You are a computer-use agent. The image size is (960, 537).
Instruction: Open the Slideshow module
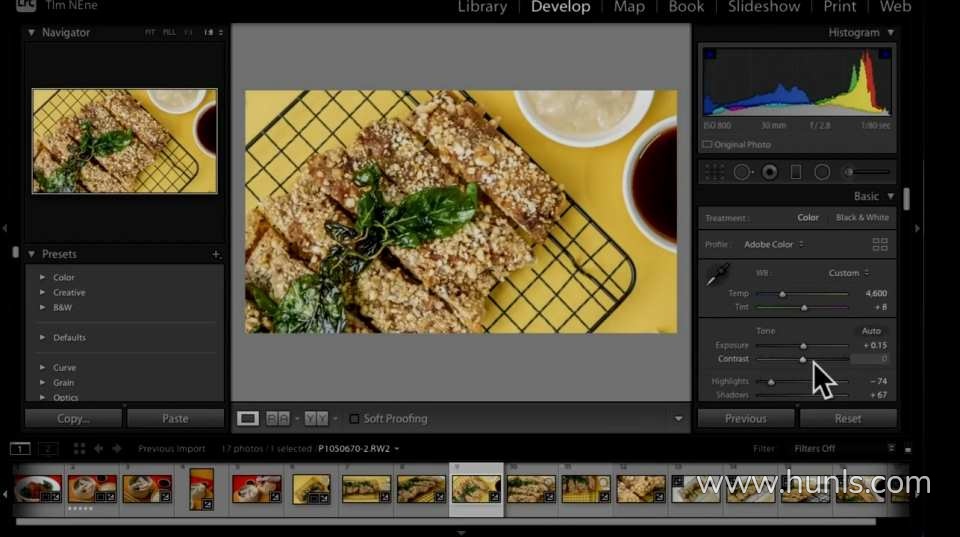point(762,7)
